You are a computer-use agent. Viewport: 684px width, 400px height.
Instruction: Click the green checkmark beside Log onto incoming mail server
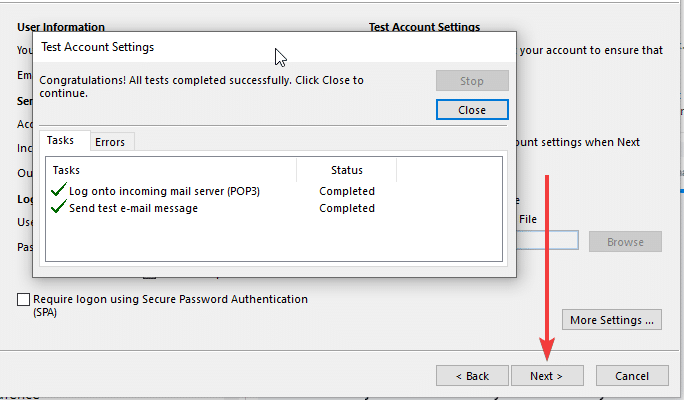click(x=58, y=191)
